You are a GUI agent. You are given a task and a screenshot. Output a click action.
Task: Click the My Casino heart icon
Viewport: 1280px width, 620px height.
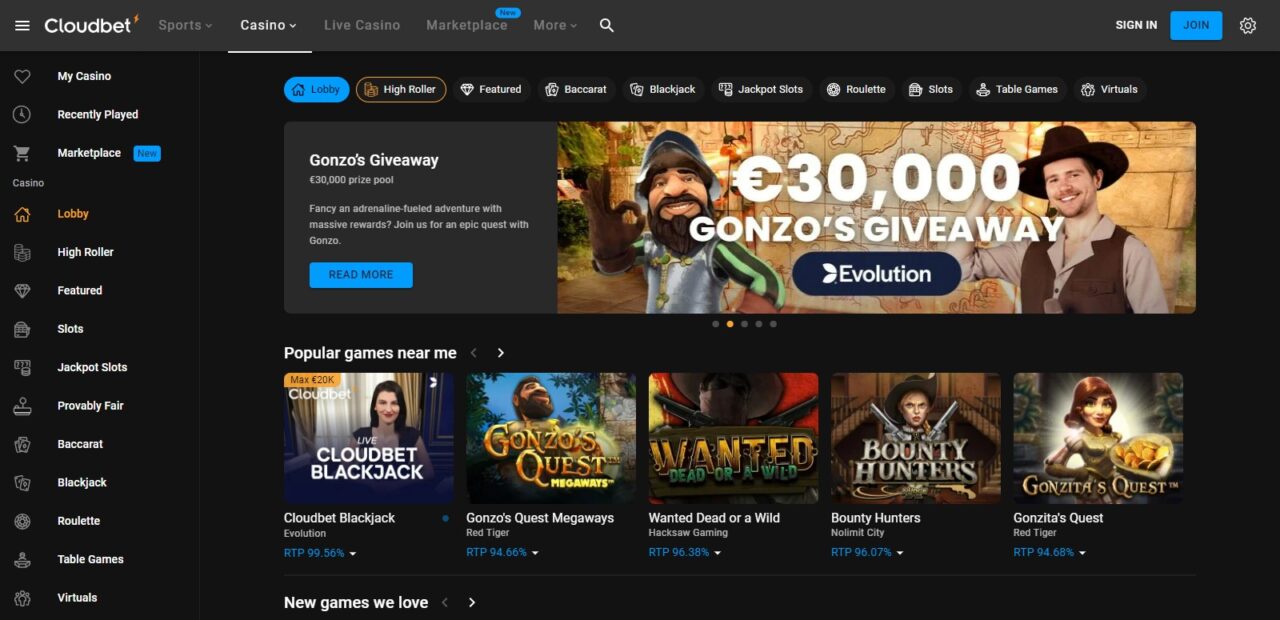[x=22, y=76]
